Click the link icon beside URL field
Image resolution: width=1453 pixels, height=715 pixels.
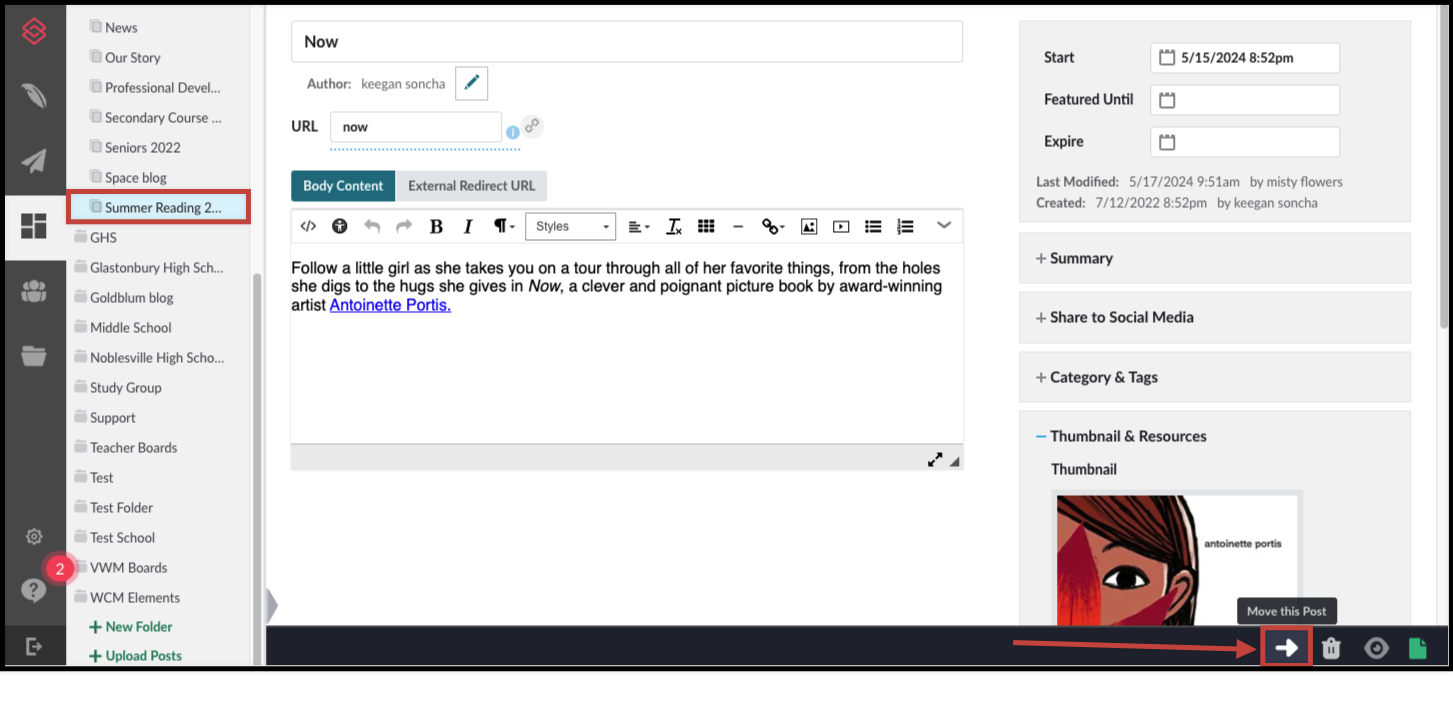532,126
